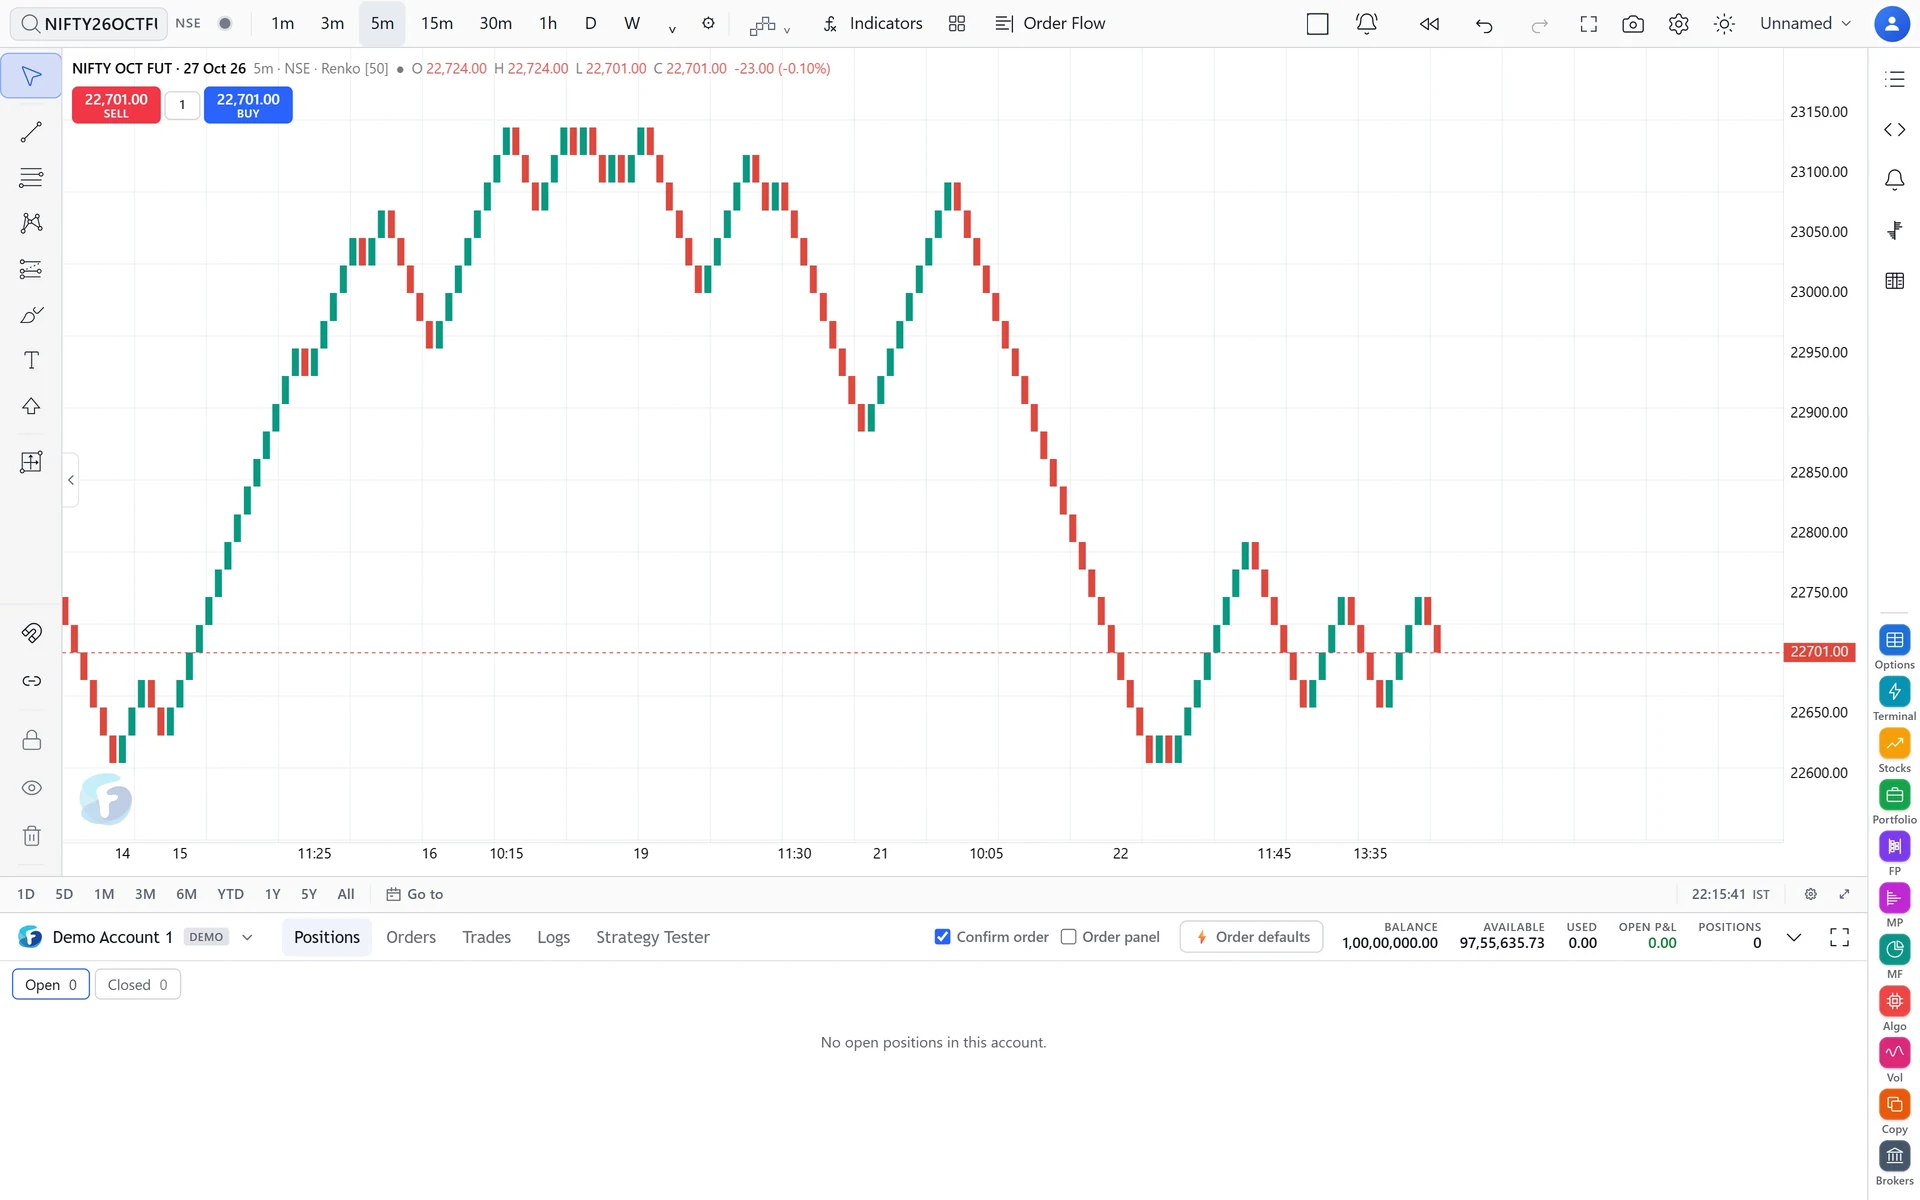The width and height of the screenshot is (1920, 1200).
Task: Switch to 1m timeframe
Action: coord(283,24)
